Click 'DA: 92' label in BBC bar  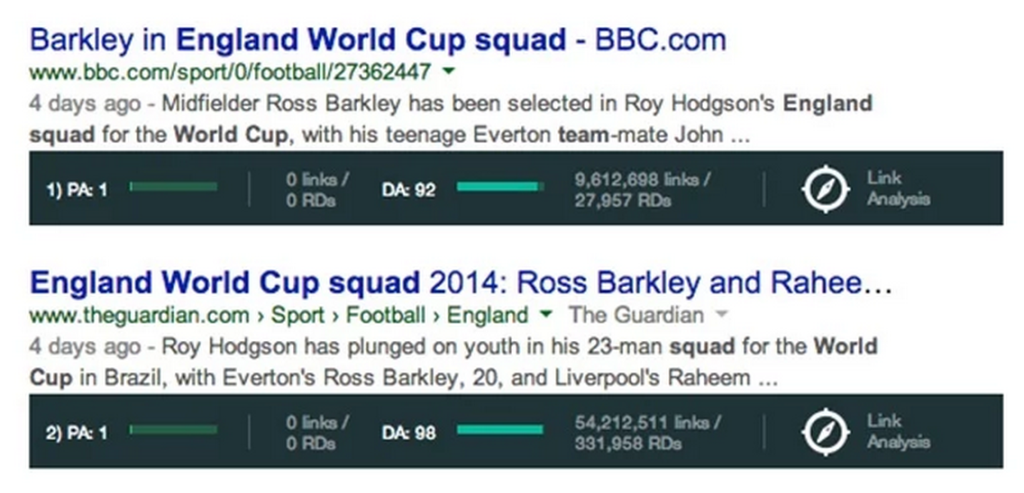click(408, 190)
